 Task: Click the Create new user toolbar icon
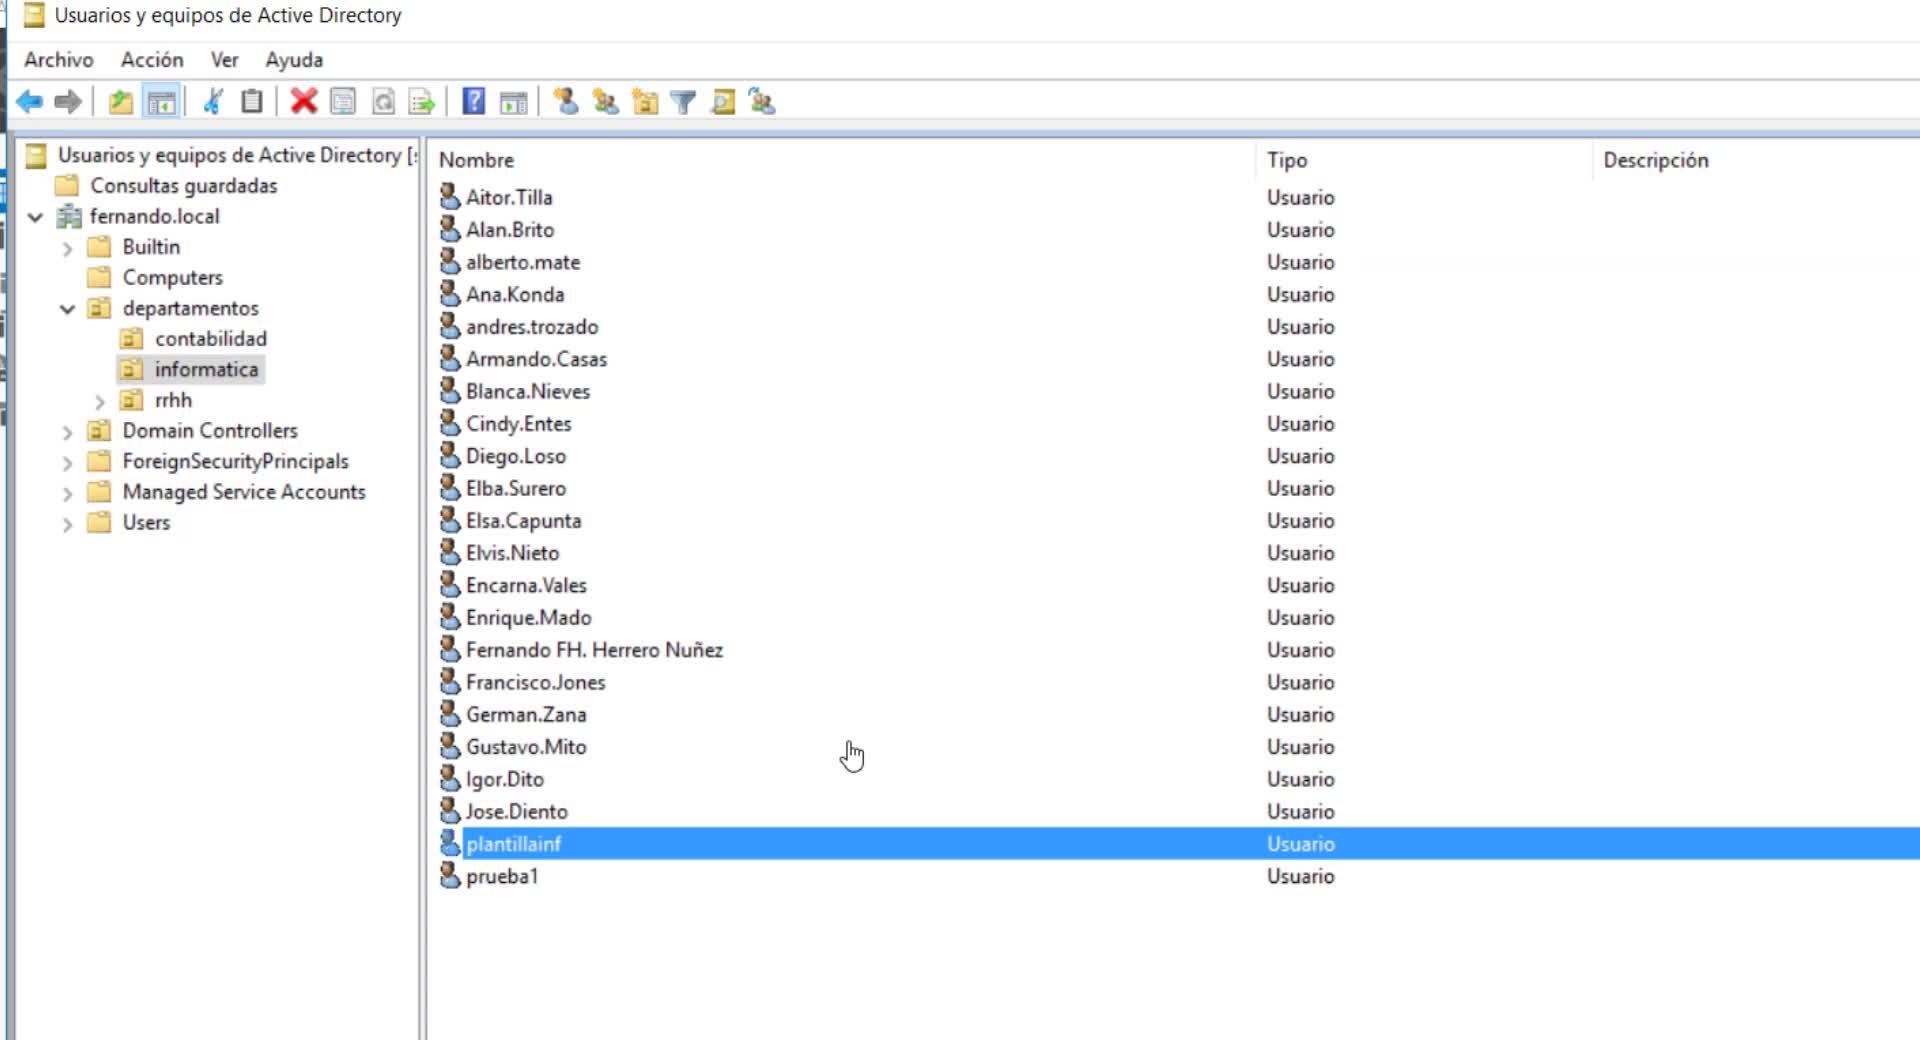[566, 101]
